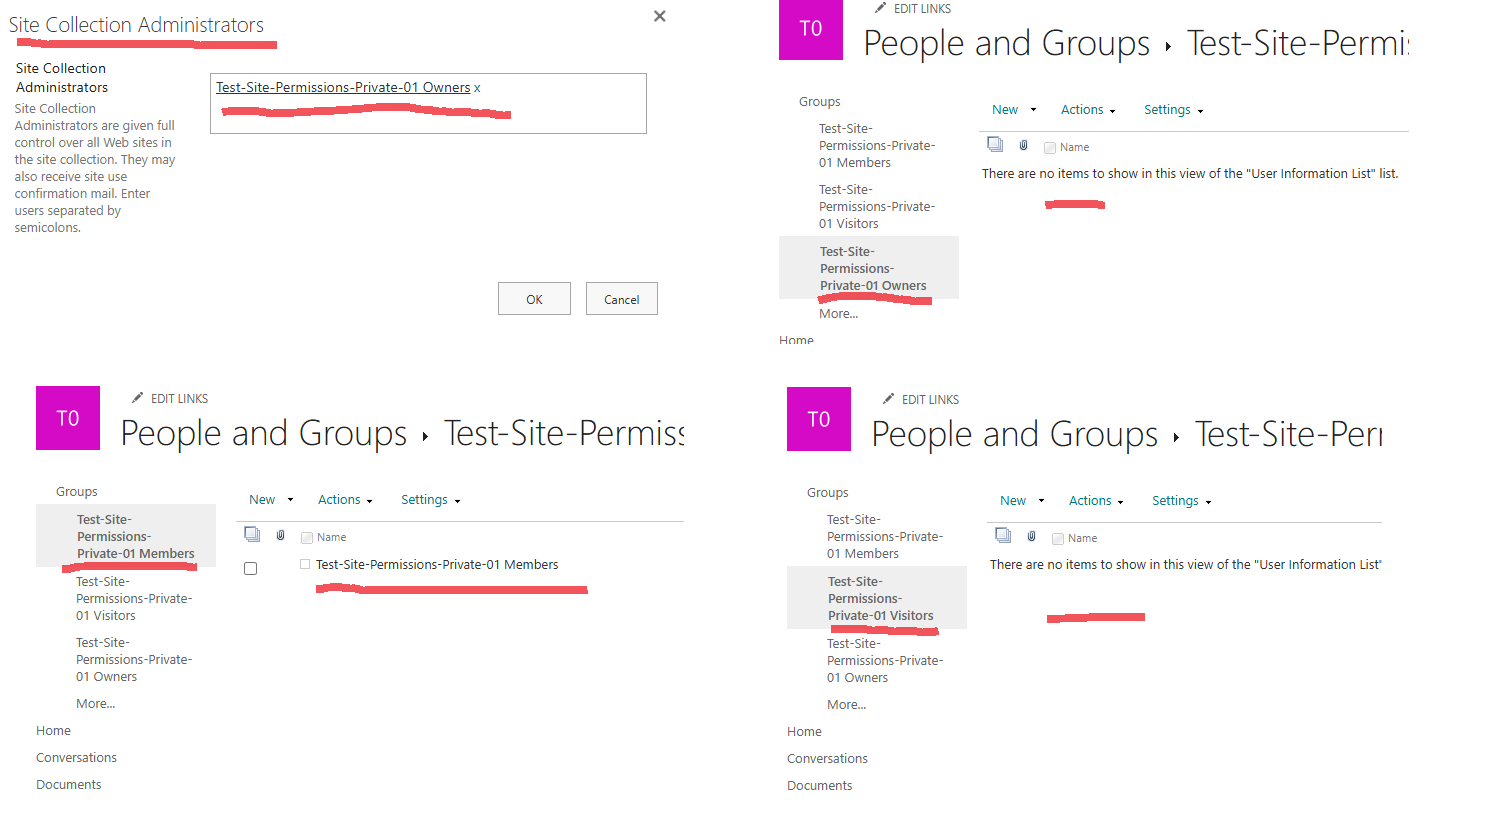Image resolution: width=1494 pixels, height=829 pixels.
Task: Open Conversations in the Visitors-highlighted view
Action: [827, 758]
